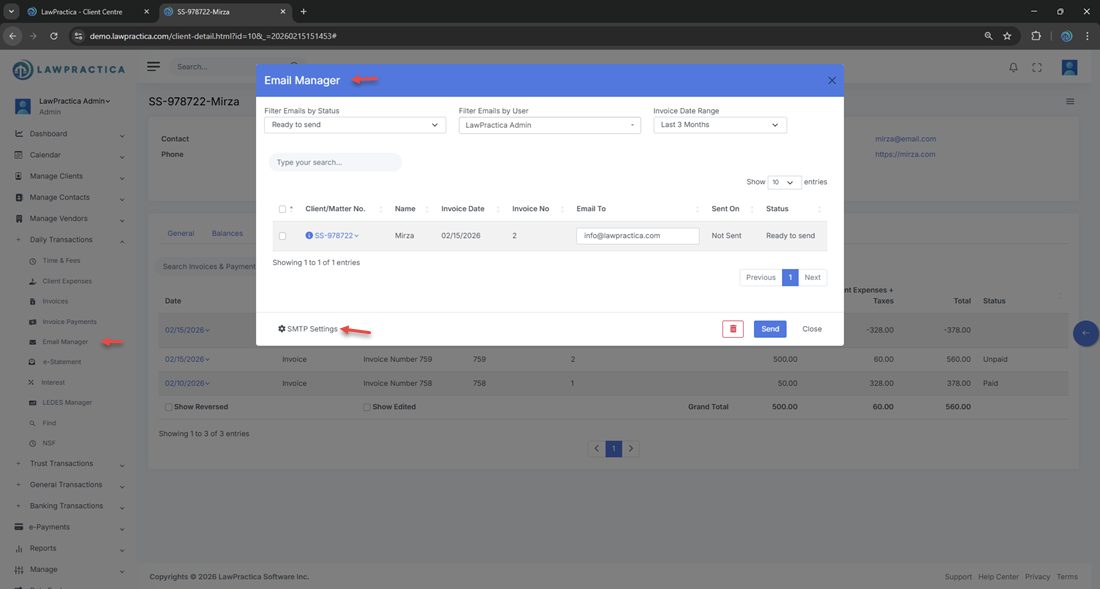Expand Trust Transactions sidebar menu

pos(61,464)
